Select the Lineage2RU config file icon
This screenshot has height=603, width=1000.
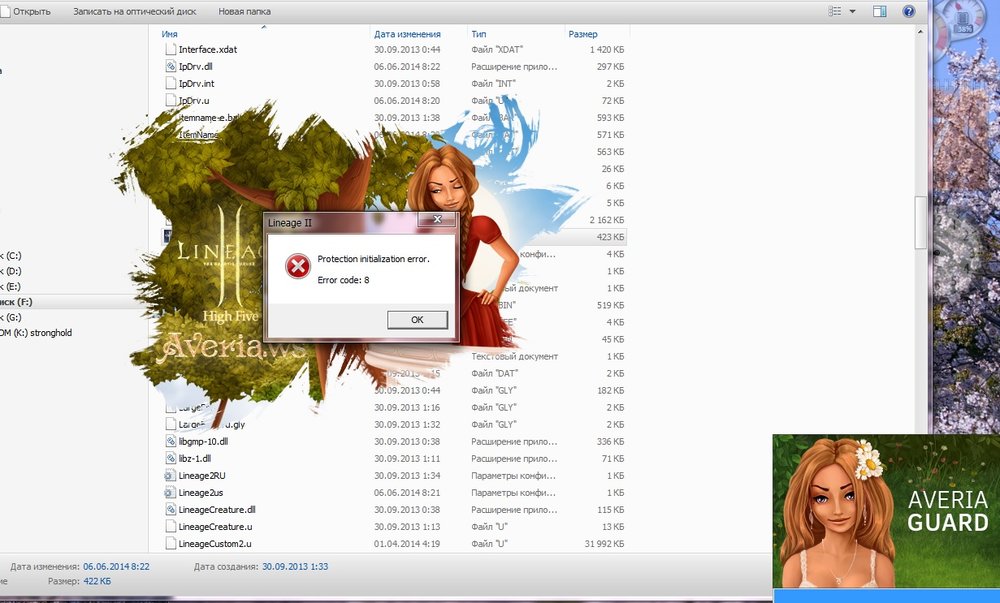tap(170, 475)
